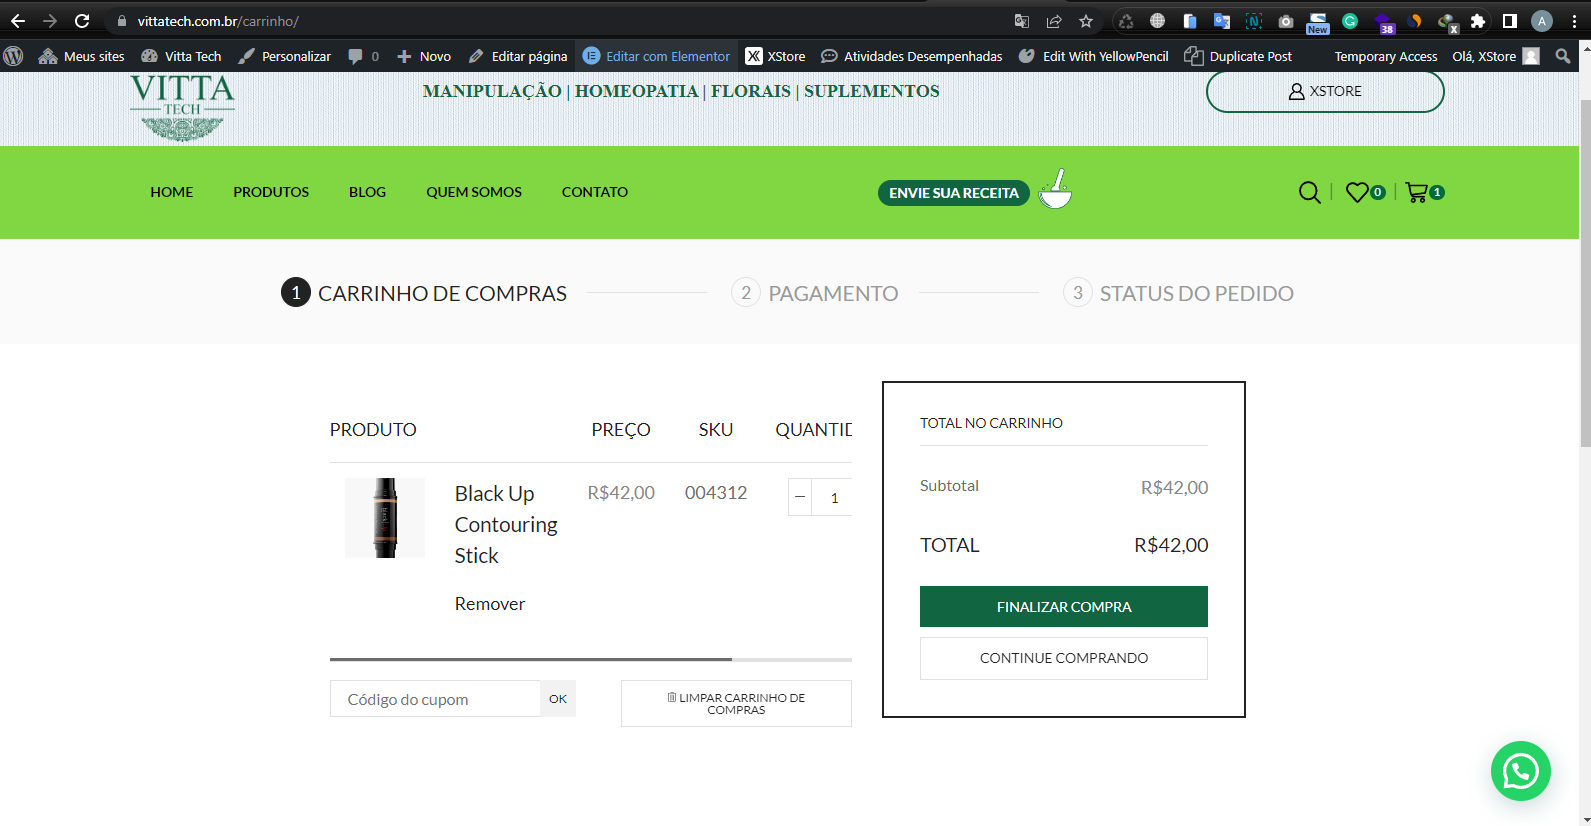The width and height of the screenshot is (1591, 826).
Task: Open the XStore admin bar menu
Action: (x=775, y=56)
